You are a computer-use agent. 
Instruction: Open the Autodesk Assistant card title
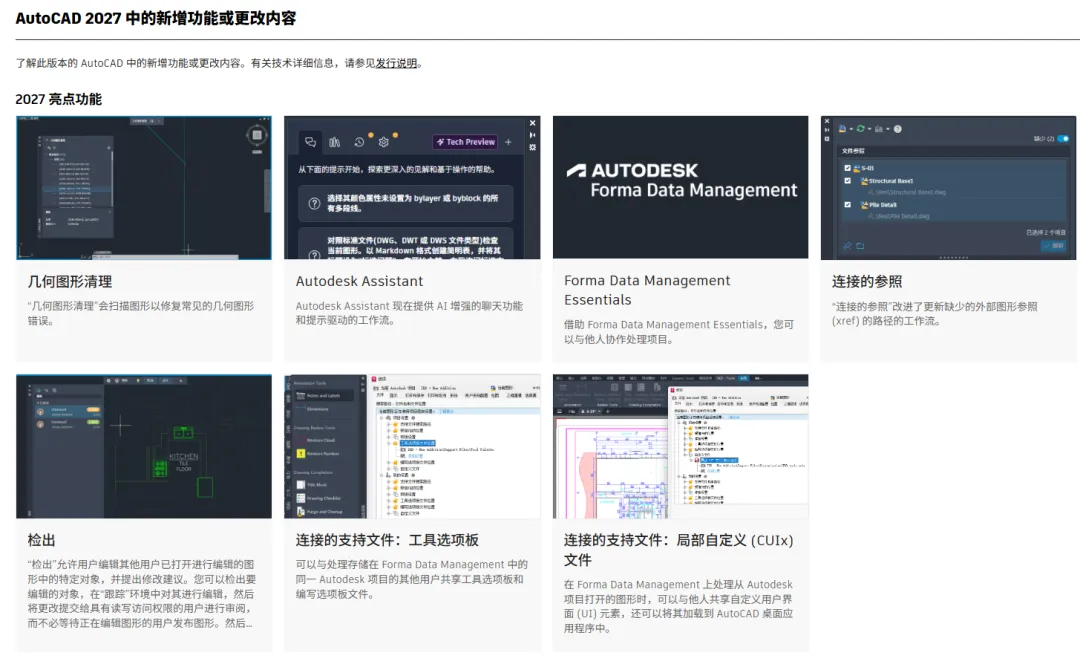360,282
